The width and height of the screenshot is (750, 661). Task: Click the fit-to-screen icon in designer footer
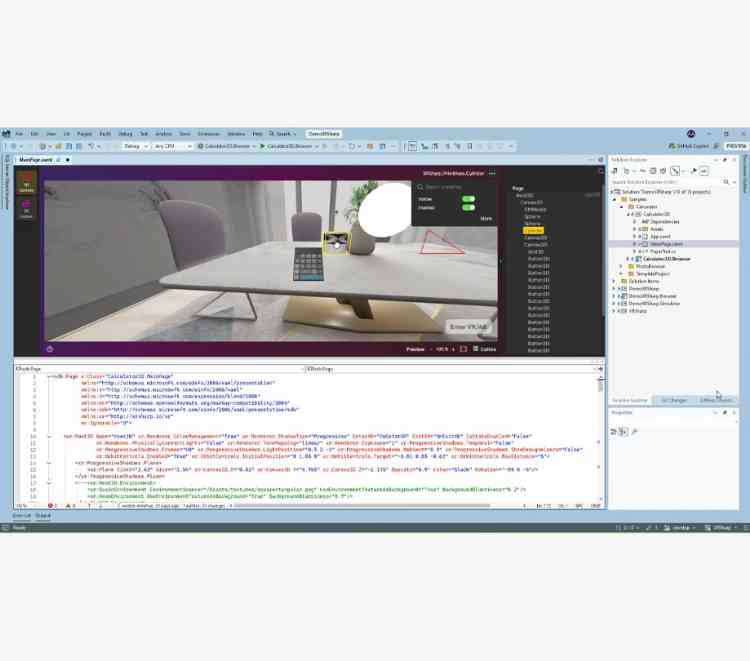click(x=463, y=349)
